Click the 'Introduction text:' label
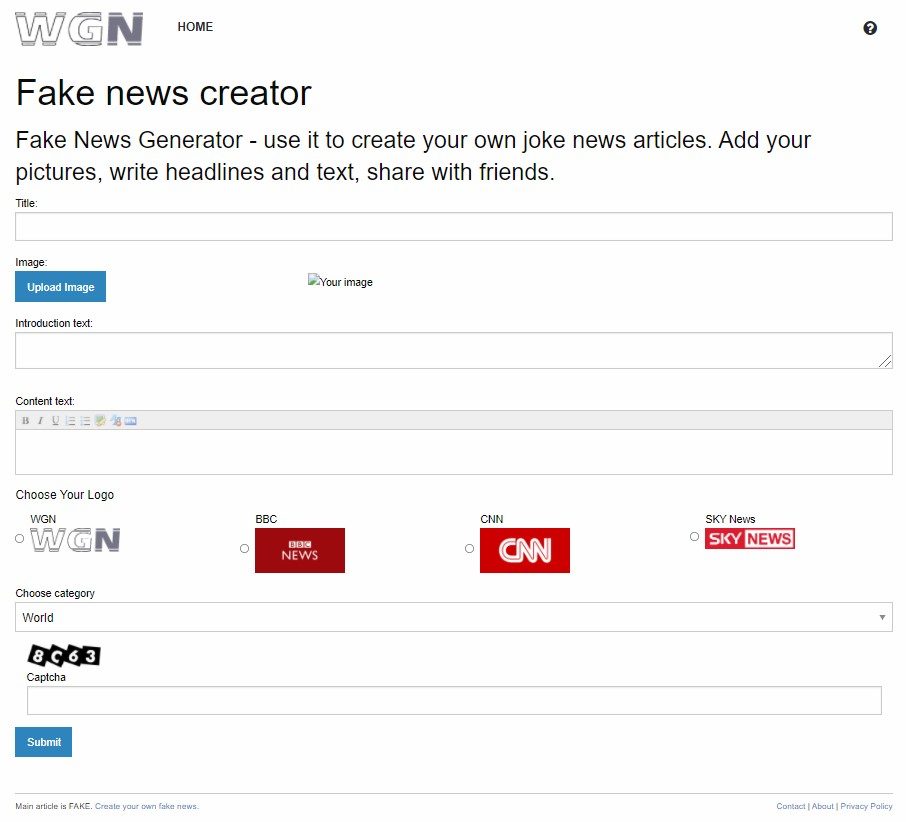The width and height of the screenshot is (906, 822). pos(54,323)
